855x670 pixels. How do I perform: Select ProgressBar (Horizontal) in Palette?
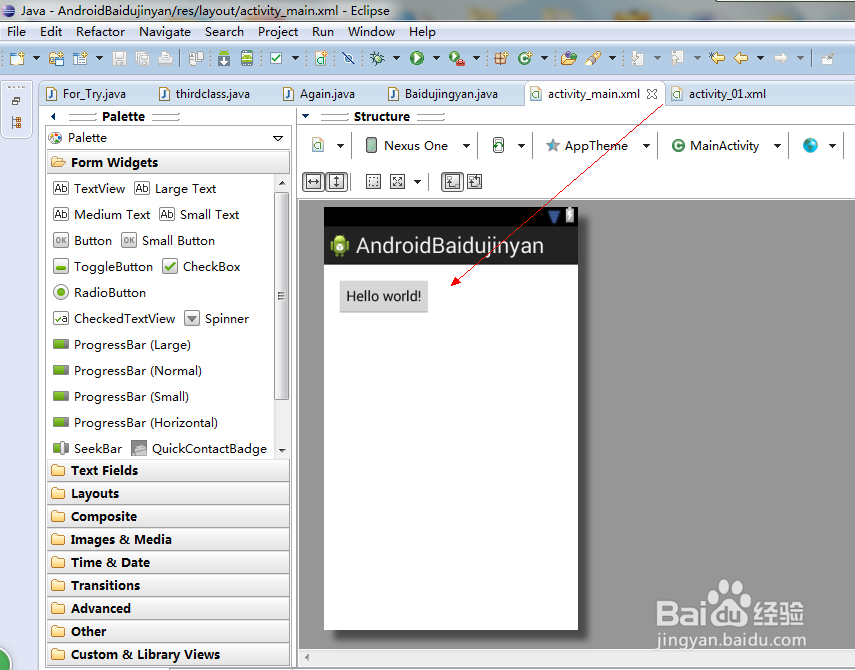coord(136,422)
